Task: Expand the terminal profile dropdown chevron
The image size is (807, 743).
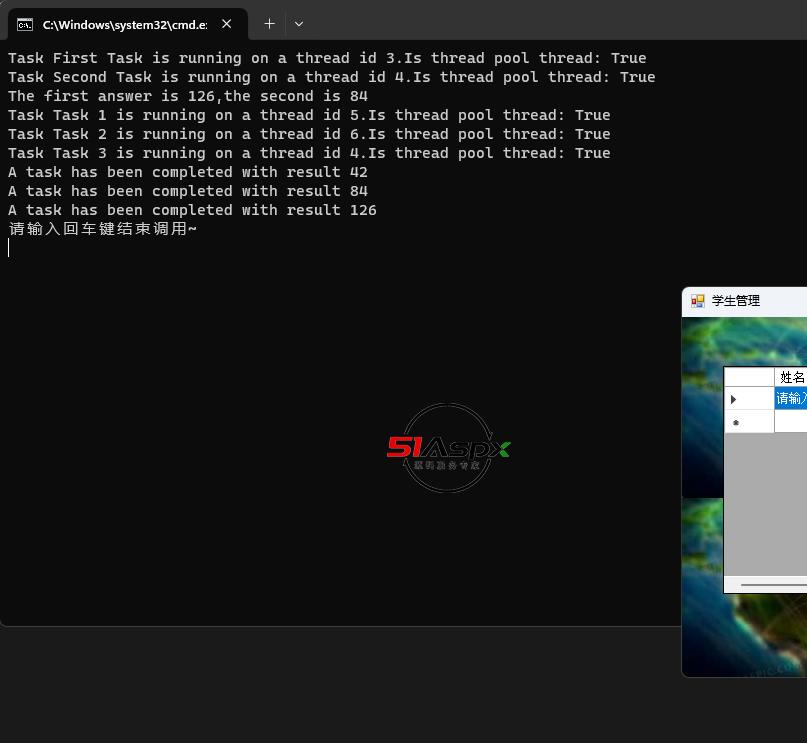Action: pos(299,24)
